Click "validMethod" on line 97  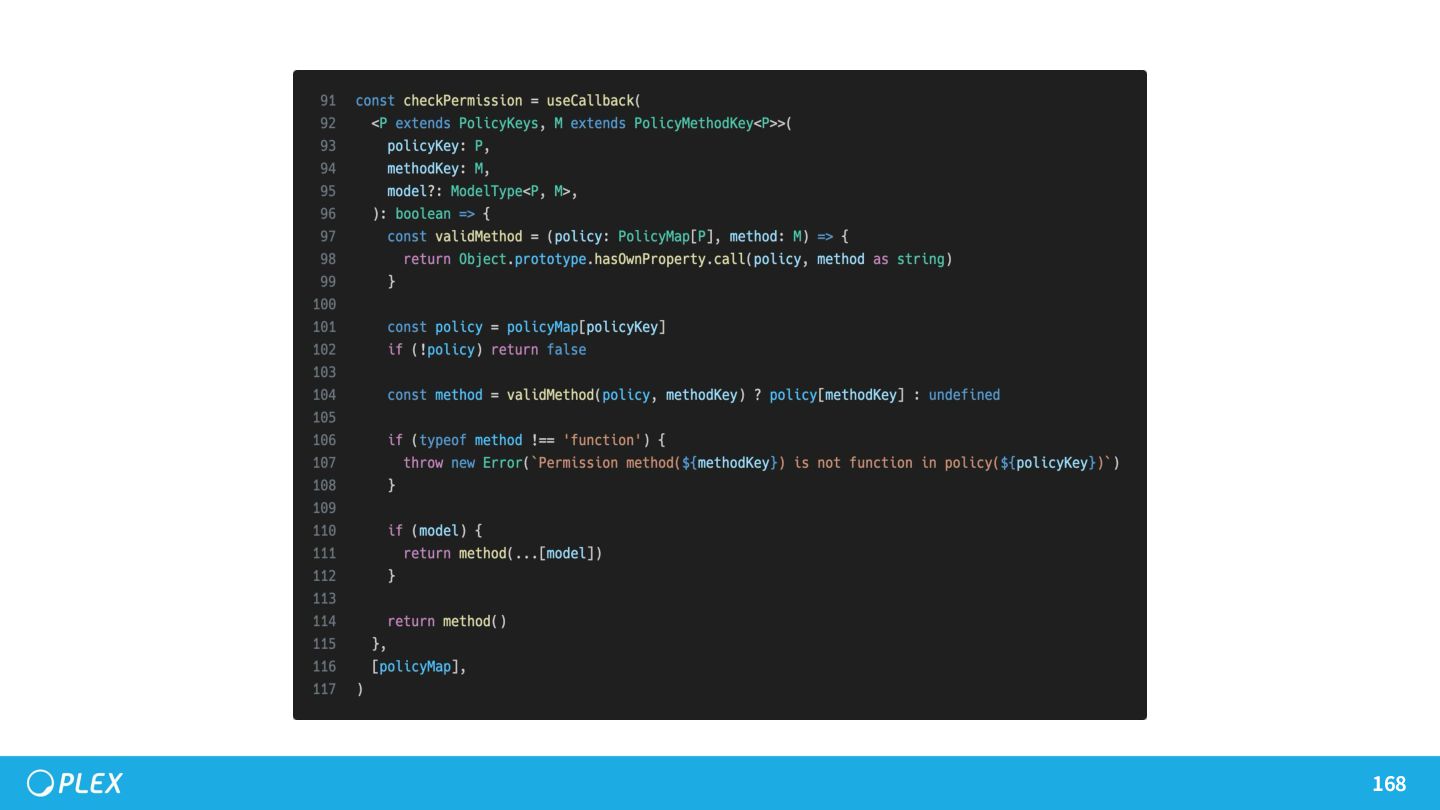click(x=479, y=237)
